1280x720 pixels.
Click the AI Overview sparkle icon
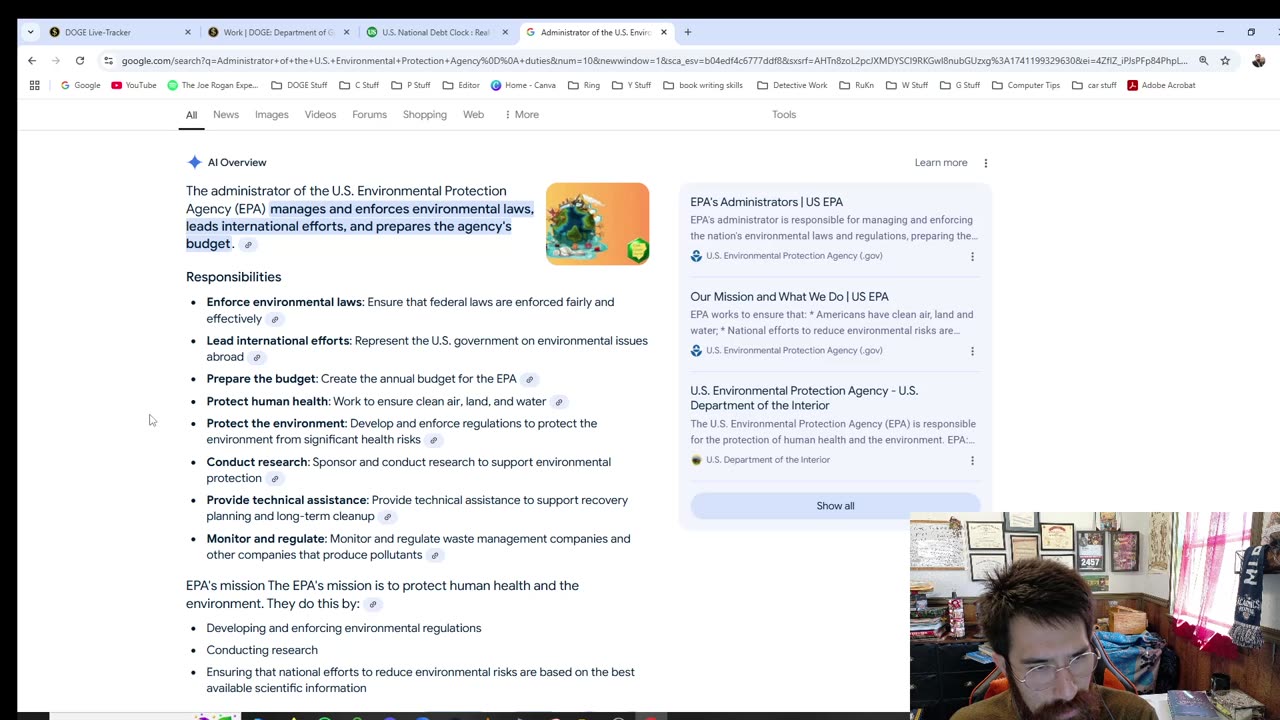pyautogui.click(x=194, y=162)
